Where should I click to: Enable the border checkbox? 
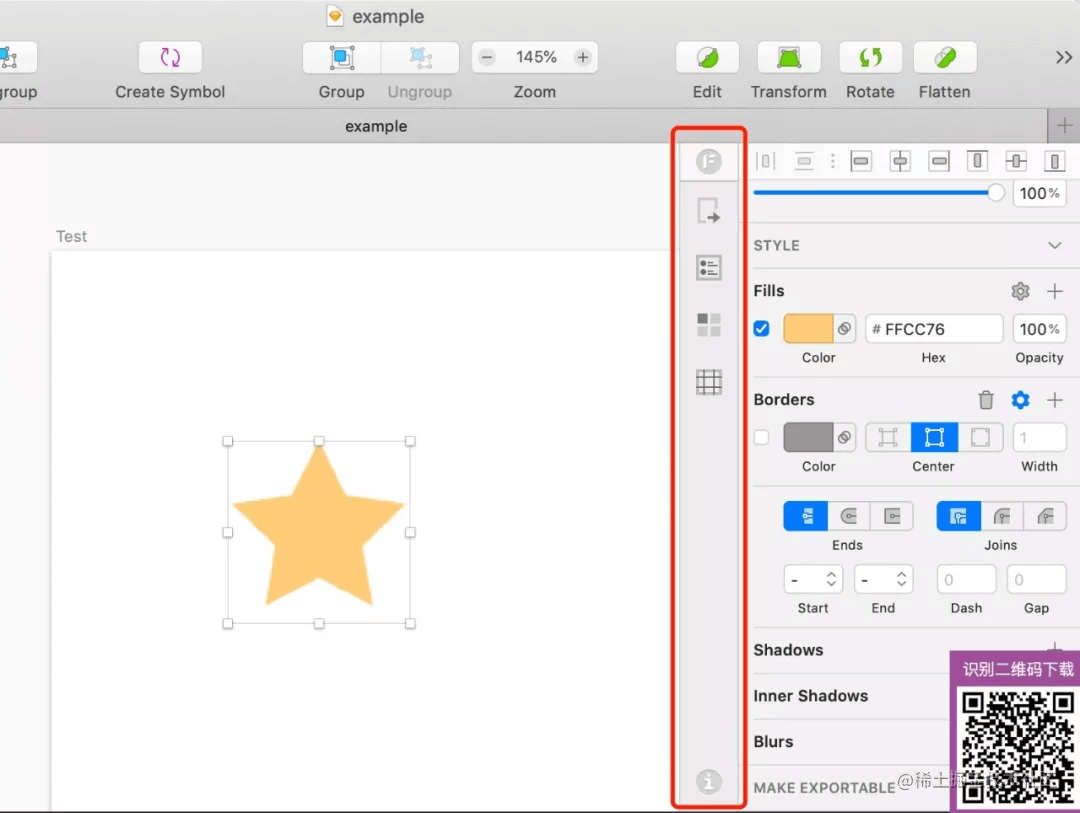(761, 438)
